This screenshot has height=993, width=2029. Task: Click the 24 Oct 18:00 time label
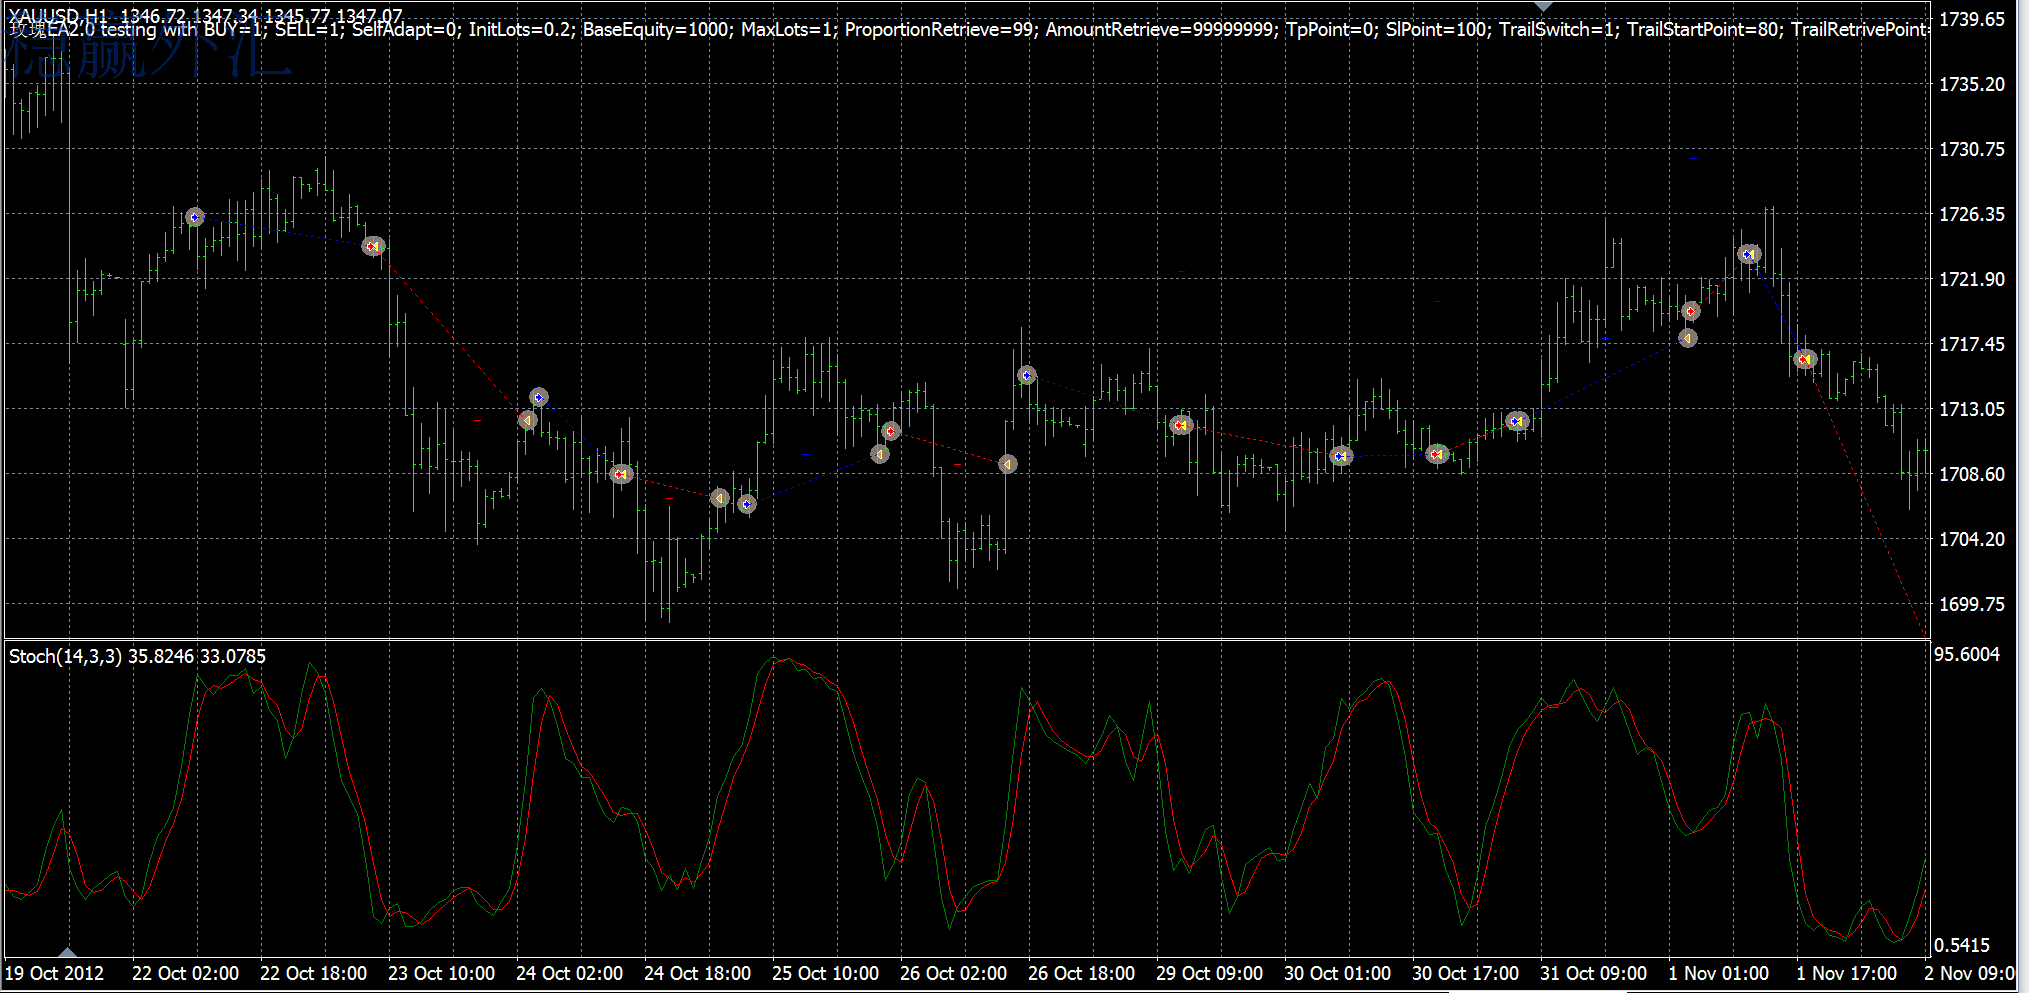point(697,973)
